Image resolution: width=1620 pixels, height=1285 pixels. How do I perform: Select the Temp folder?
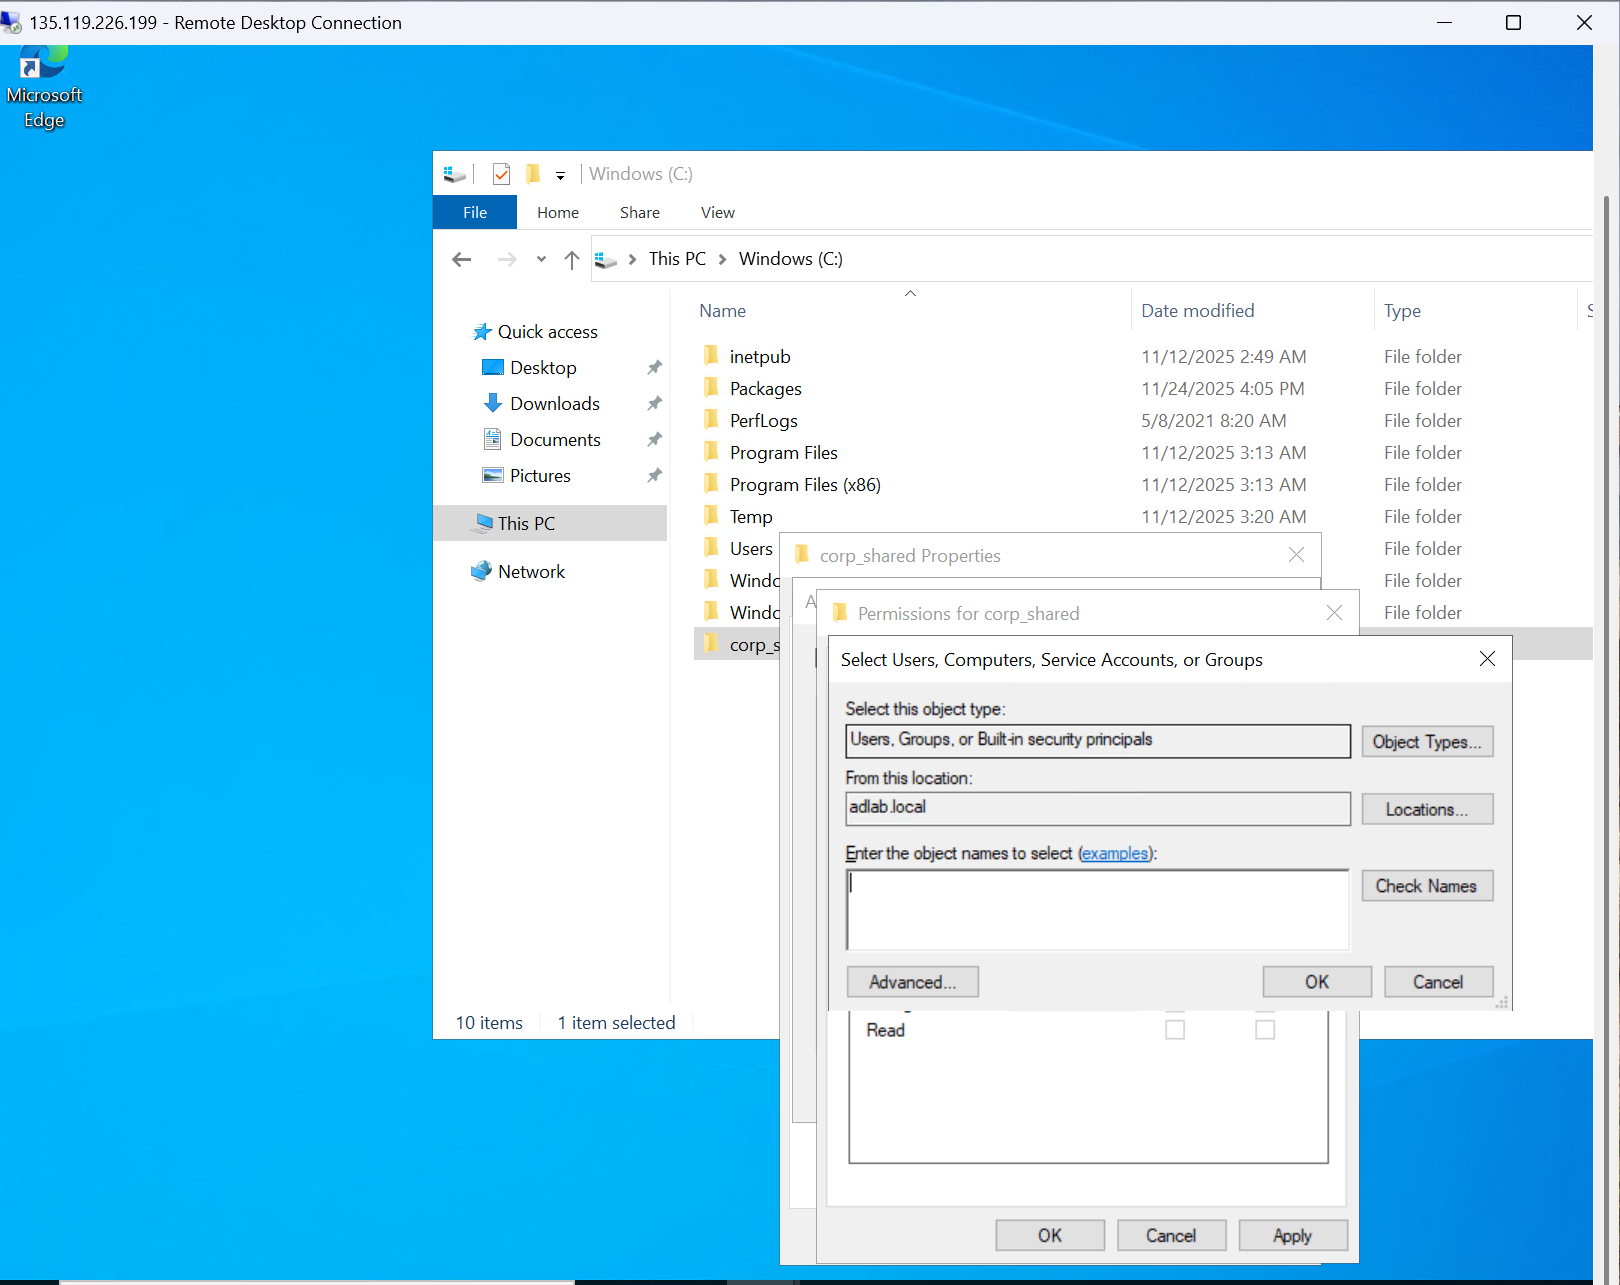751,516
